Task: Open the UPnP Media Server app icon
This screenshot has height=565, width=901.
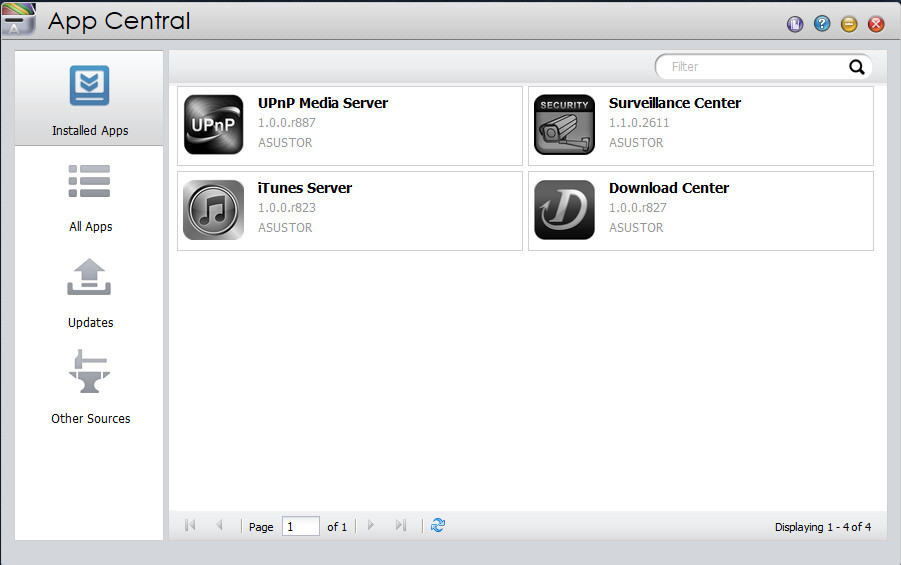Action: tap(213, 125)
